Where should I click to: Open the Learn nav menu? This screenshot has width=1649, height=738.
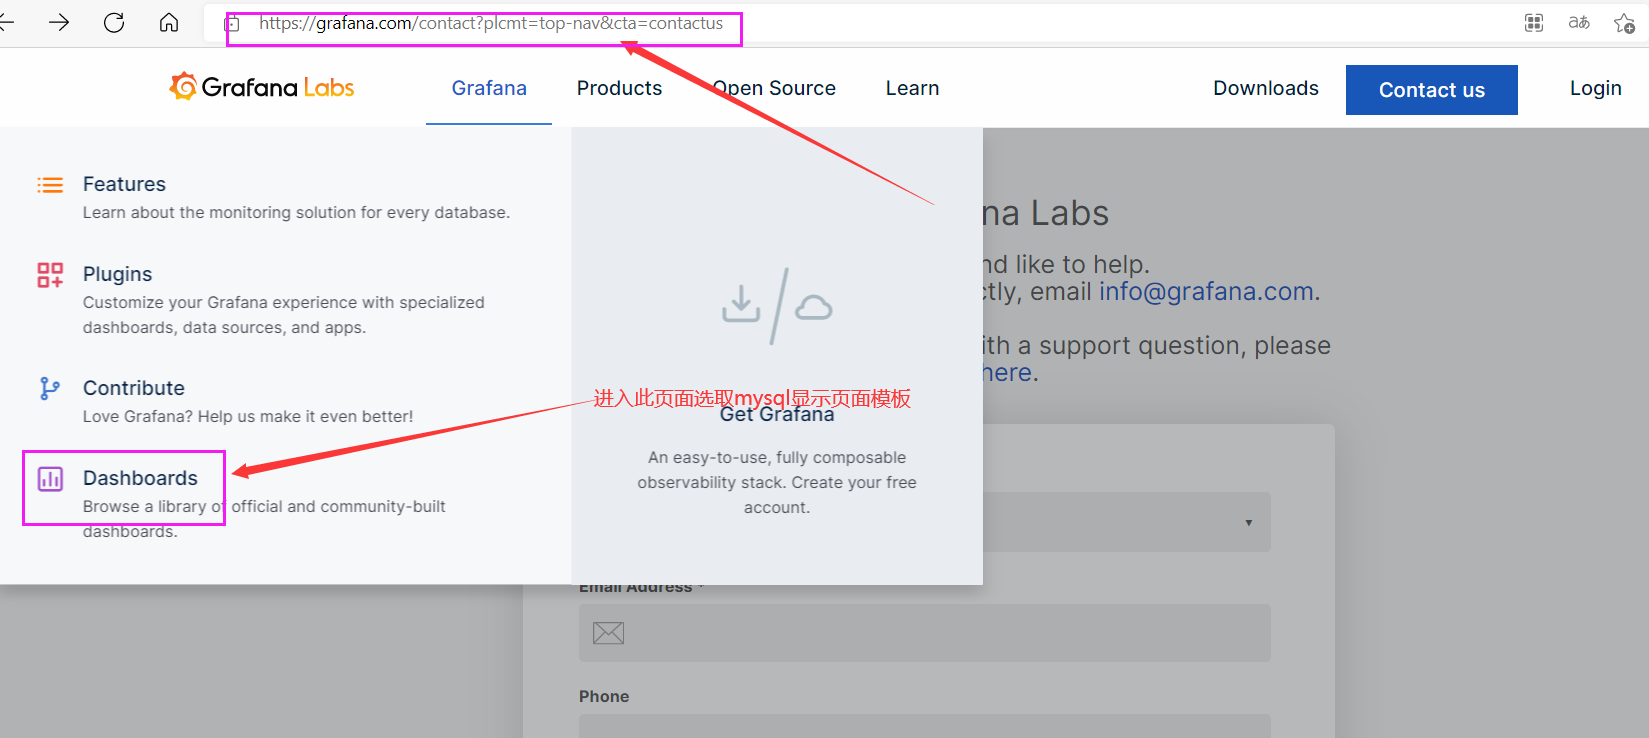(x=912, y=88)
